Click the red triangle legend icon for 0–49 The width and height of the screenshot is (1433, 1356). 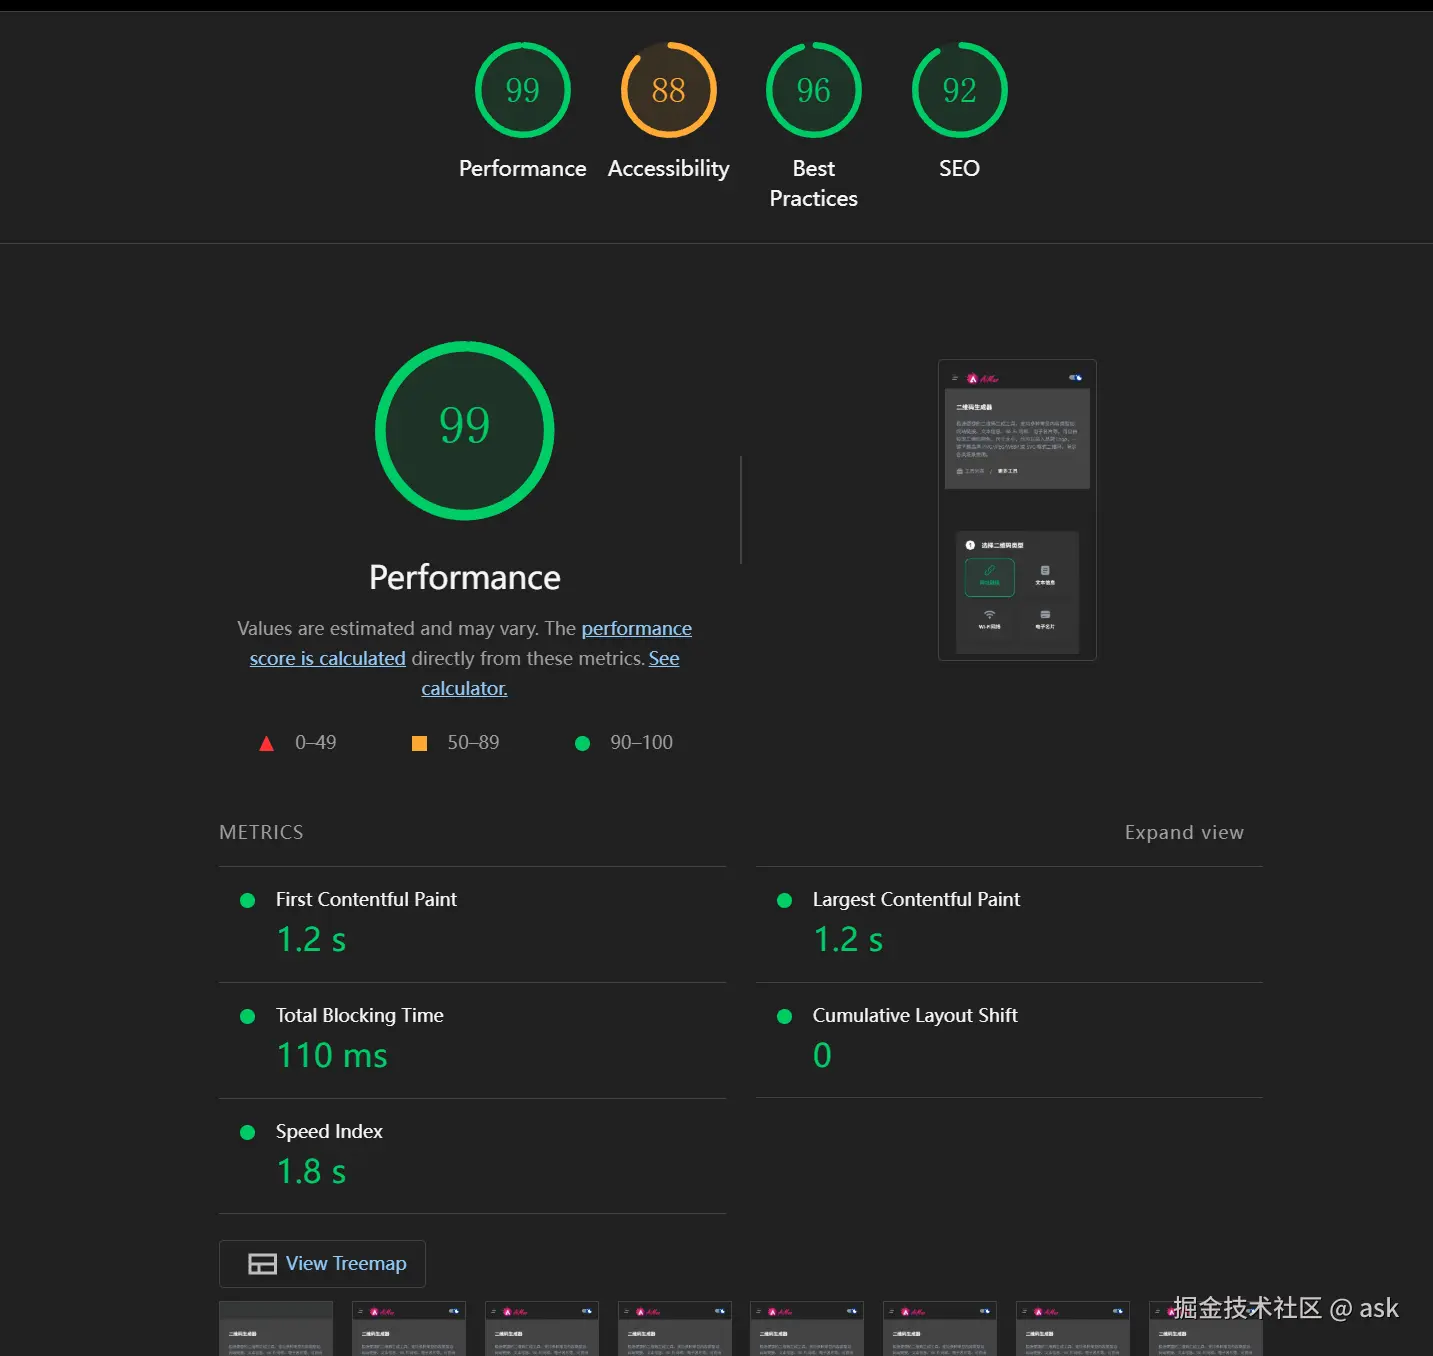pyautogui.click(x=266, y=743)
